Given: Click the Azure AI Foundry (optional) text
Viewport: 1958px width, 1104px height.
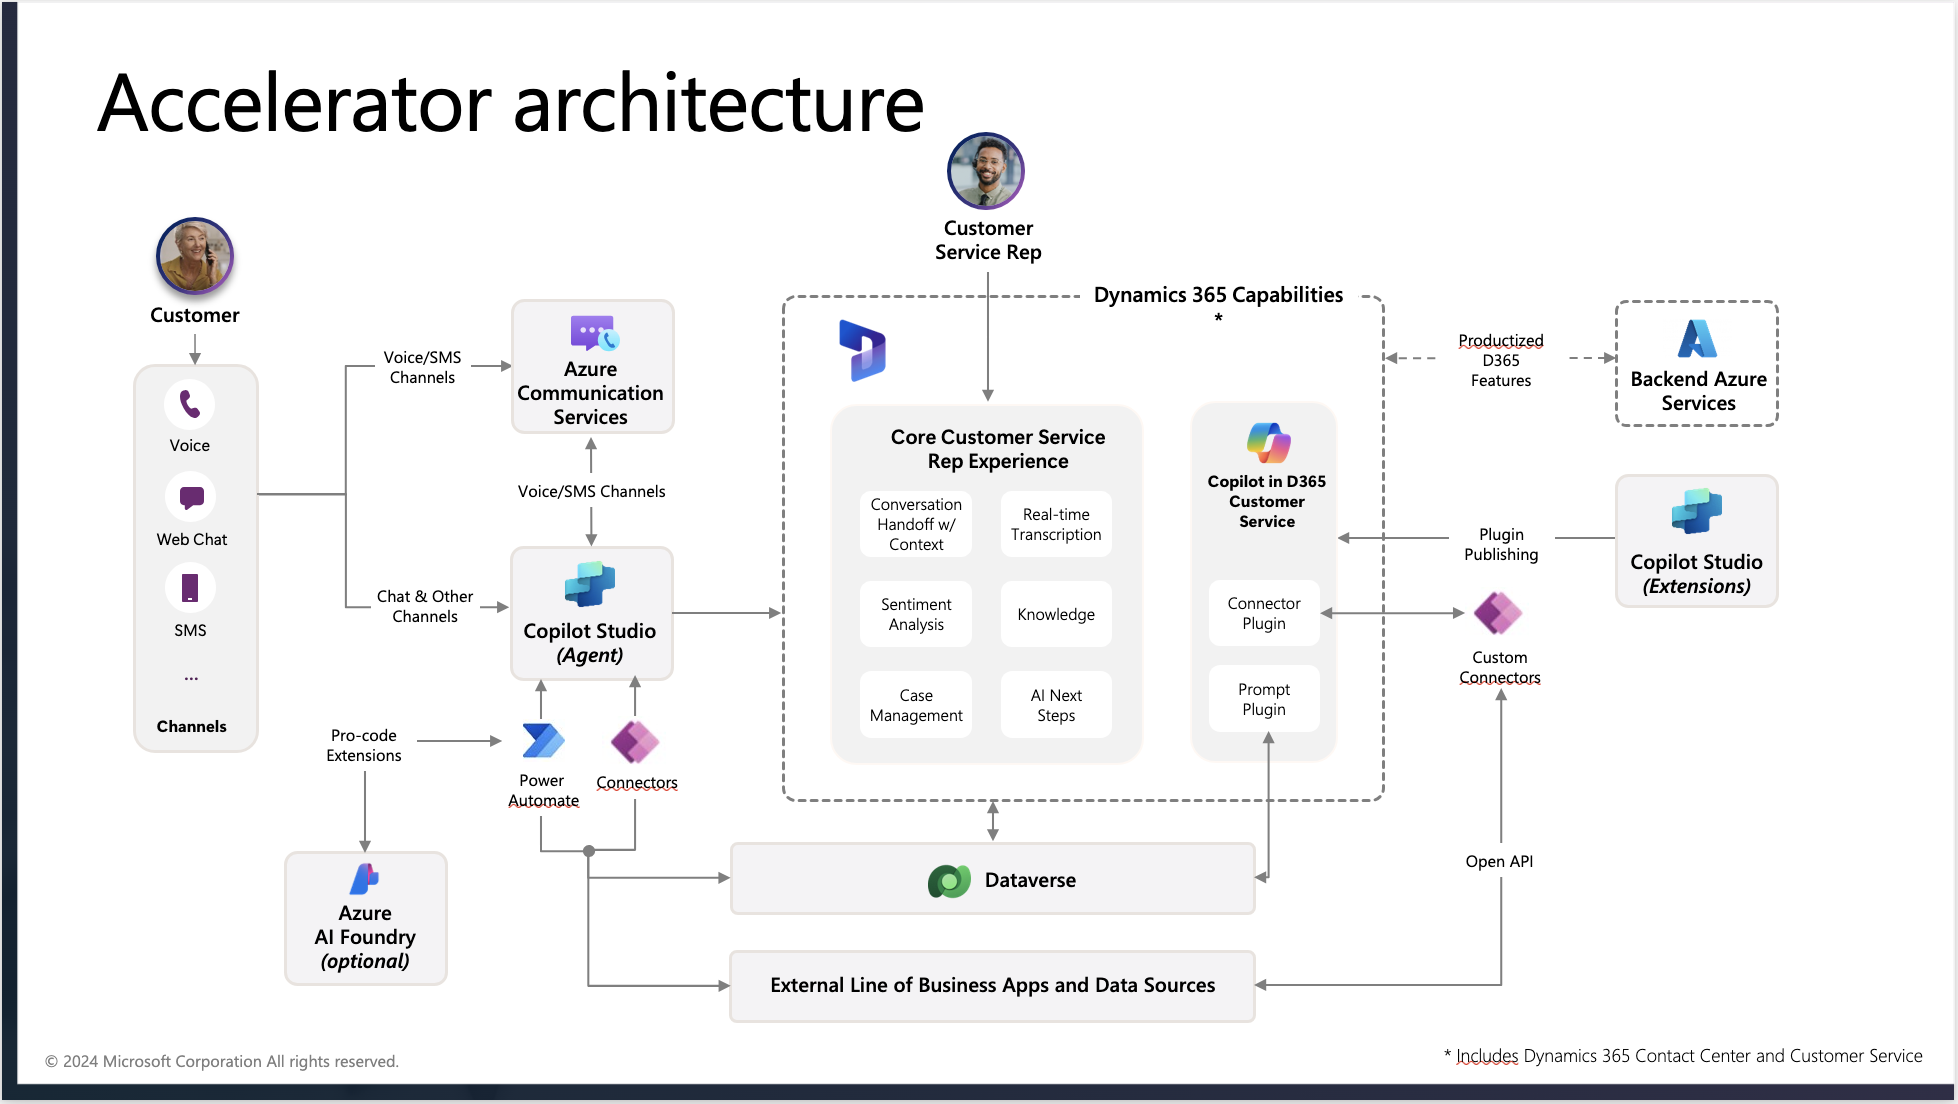Looking at the screenshot, I should coord(365,937).
